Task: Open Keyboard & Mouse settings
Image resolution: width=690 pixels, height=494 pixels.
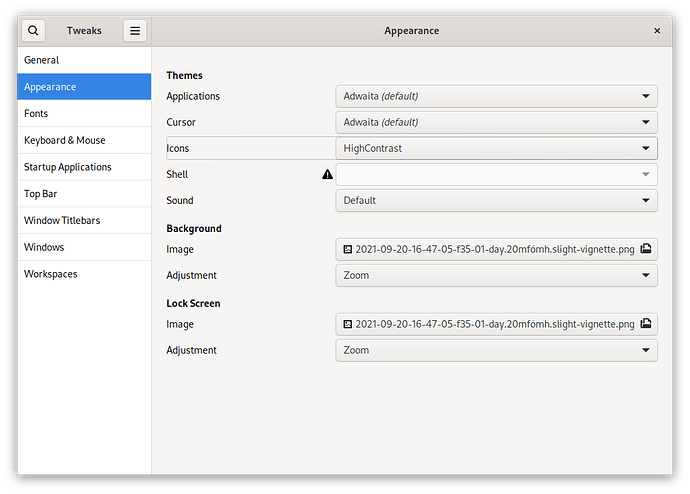Action: coord(84,140)
